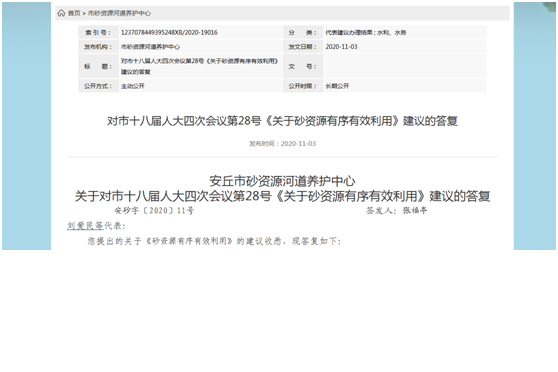
Task: Select the 发文日期 label cell
Action: tap(303, 47)
